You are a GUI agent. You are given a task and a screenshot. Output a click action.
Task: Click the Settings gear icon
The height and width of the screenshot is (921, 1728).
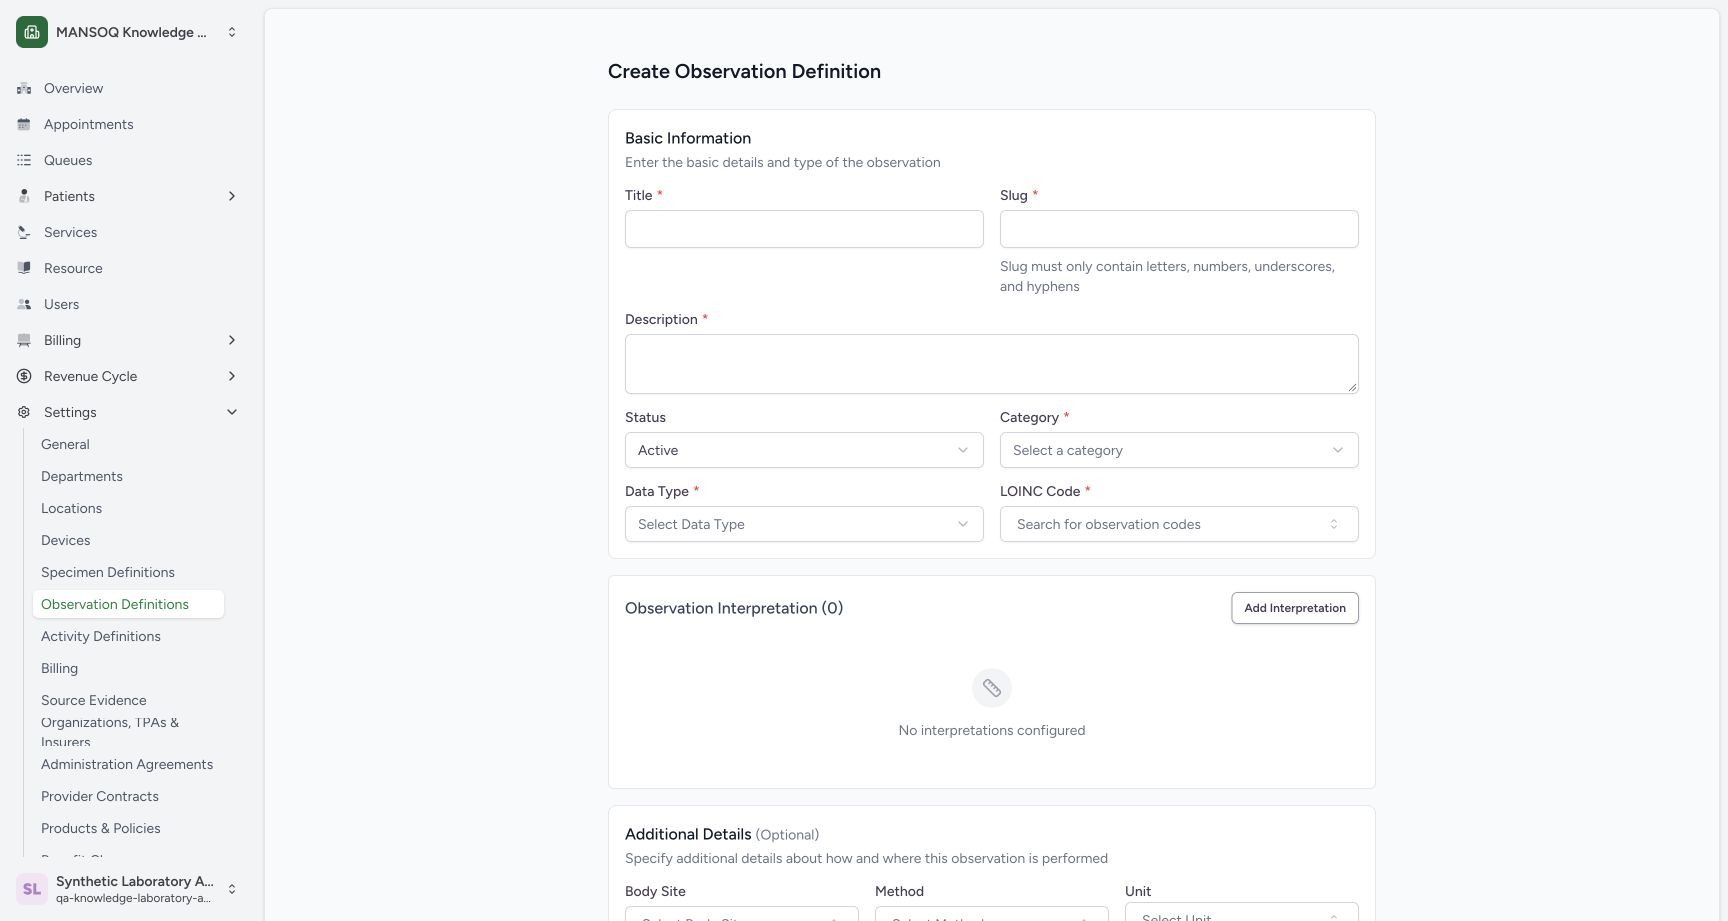24,412
